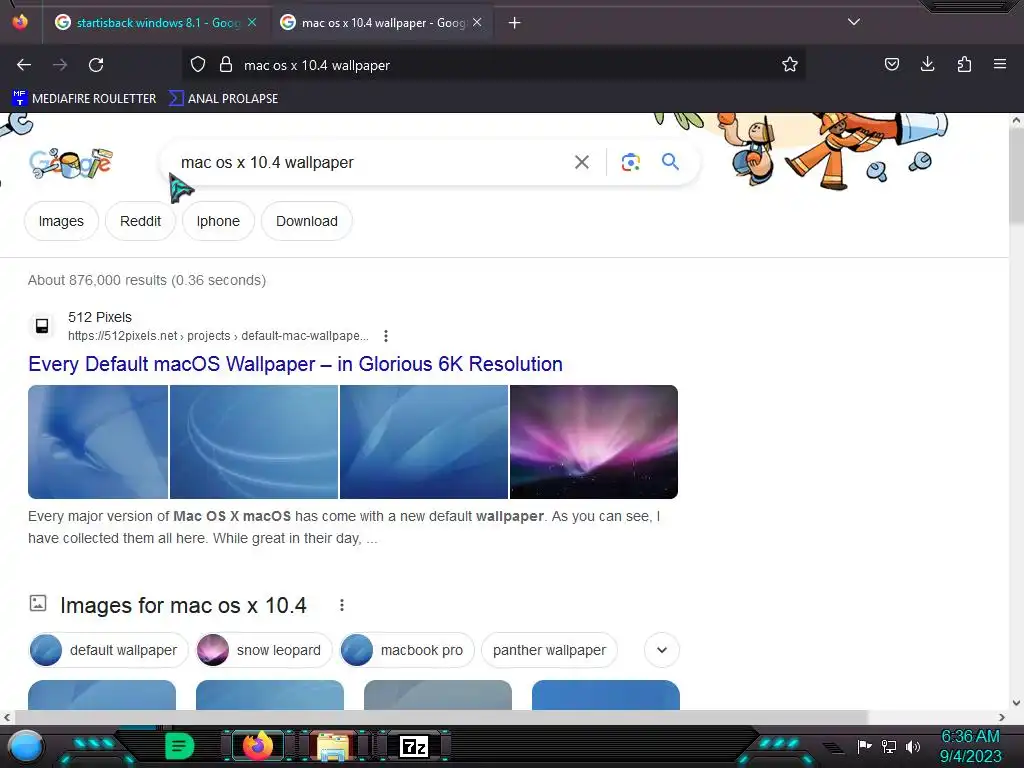Reload the current page

click(x=96, y=65)
